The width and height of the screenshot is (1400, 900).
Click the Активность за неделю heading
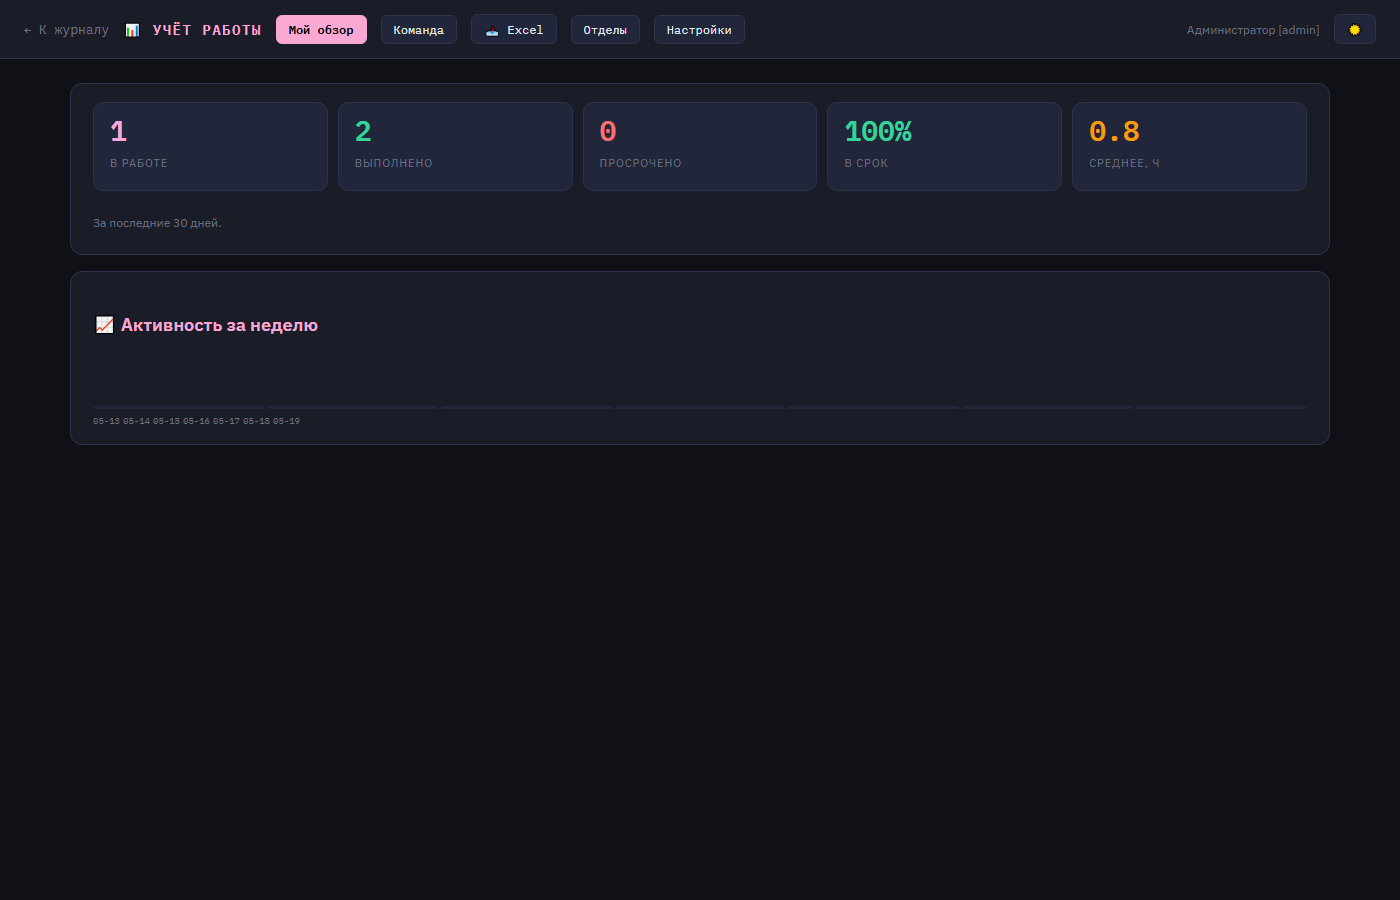point(219,325)
